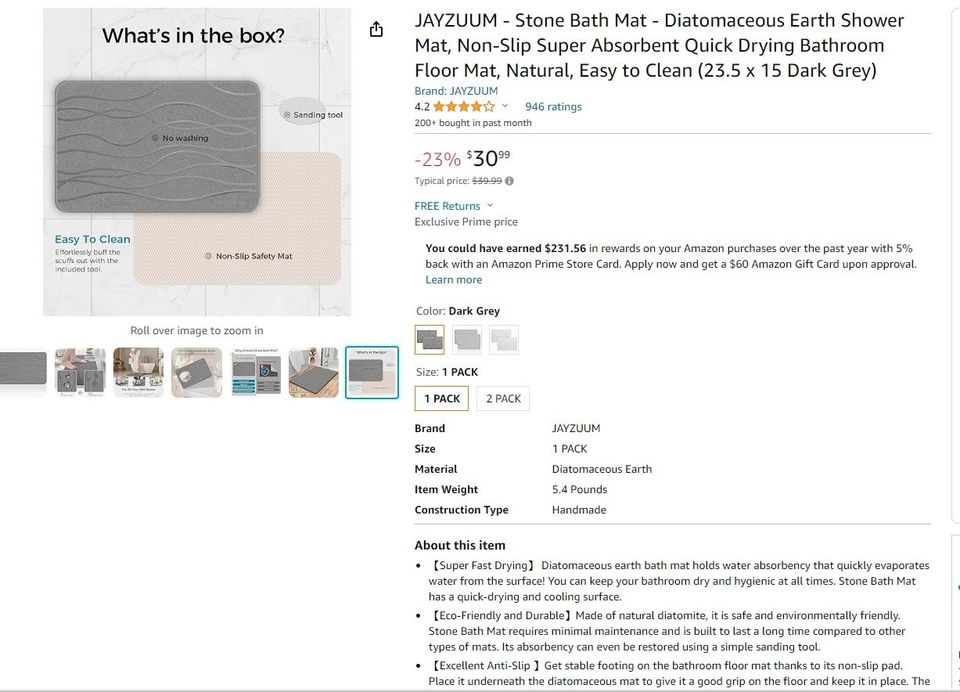Select the Dark Grey color swatch
The height and width of the screenshot is (692, 960).
click(429, 339)
